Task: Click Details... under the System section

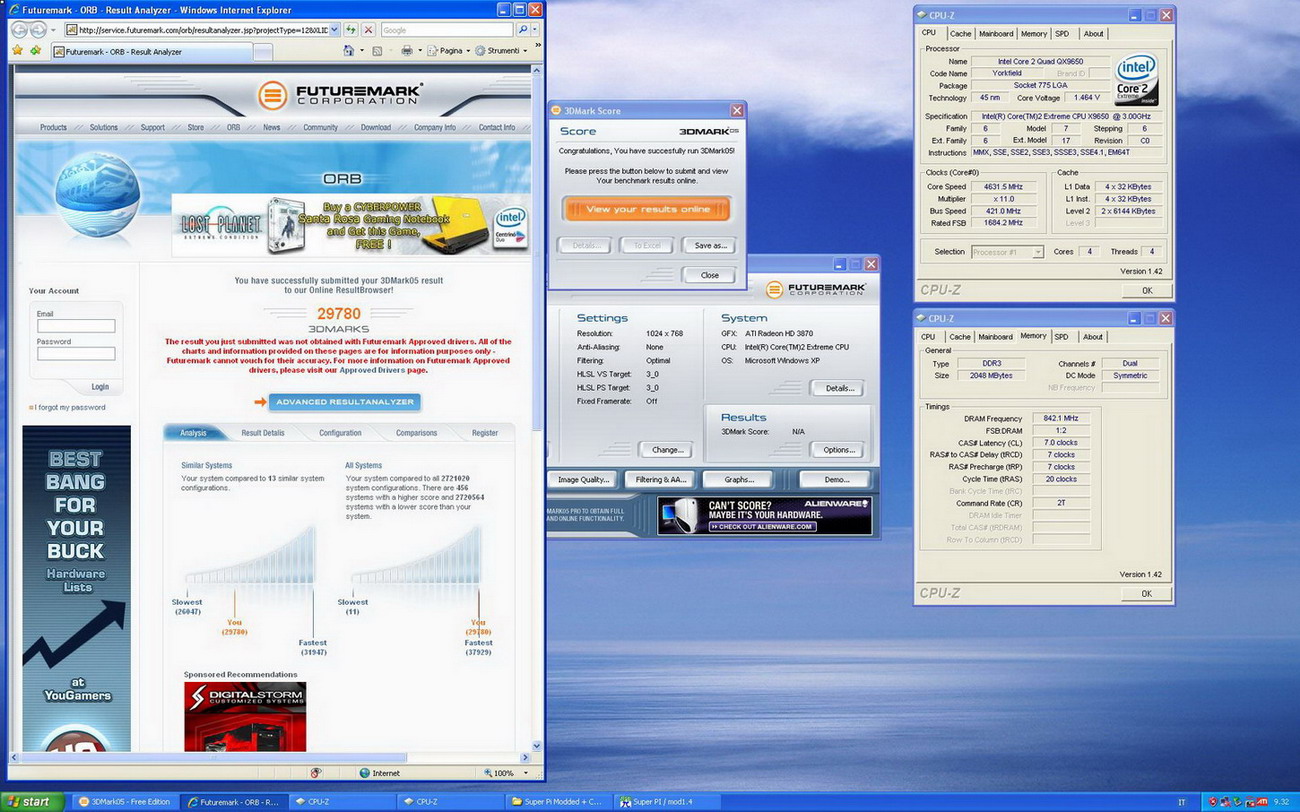Action: coord(838,388)
